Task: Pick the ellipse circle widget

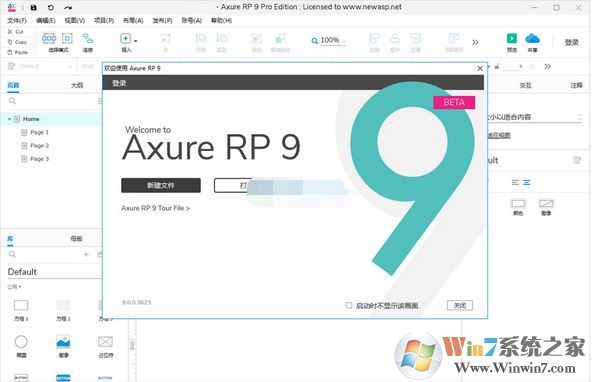Action: (x=21, y=346)
